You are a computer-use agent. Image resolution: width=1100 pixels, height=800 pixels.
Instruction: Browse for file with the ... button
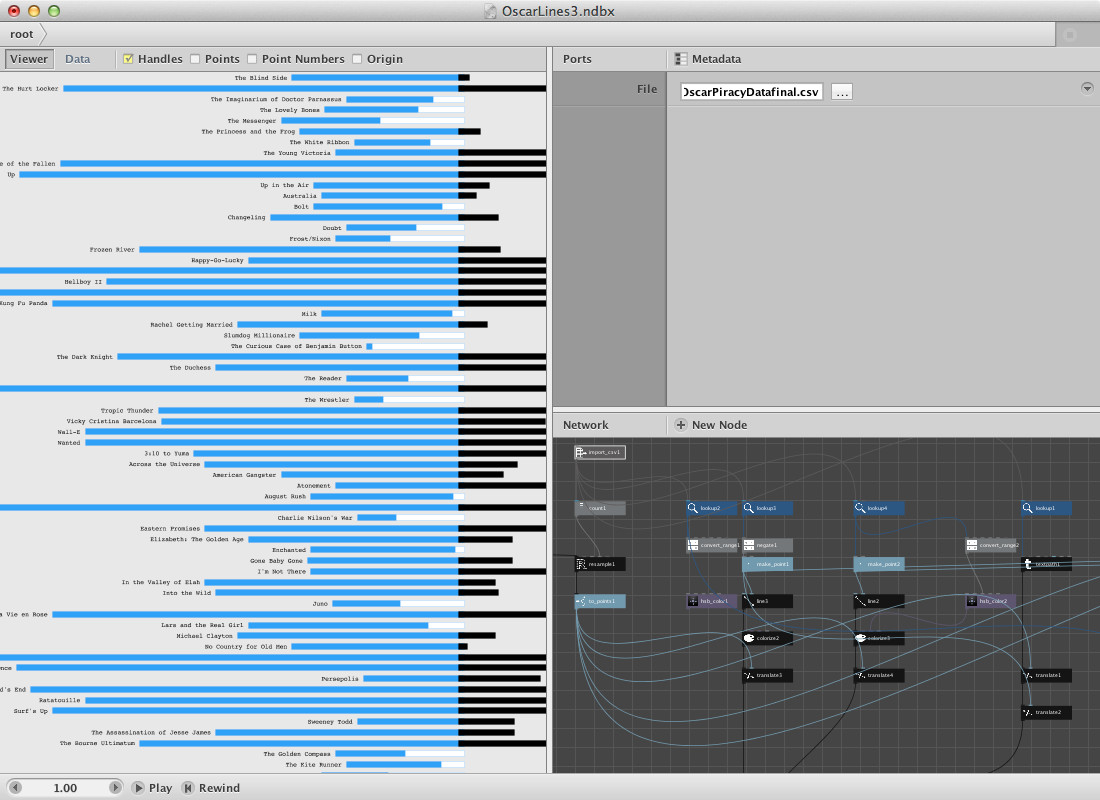coord(842,92)
